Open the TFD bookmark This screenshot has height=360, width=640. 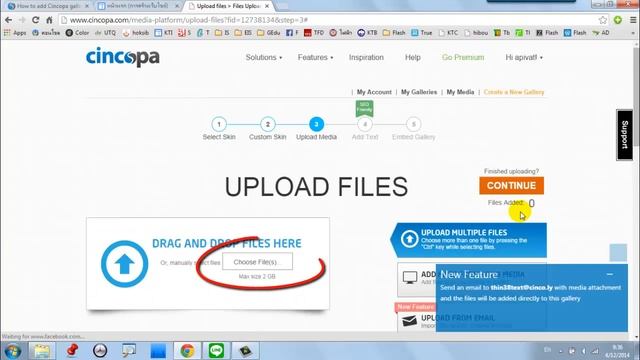point(314,33)
